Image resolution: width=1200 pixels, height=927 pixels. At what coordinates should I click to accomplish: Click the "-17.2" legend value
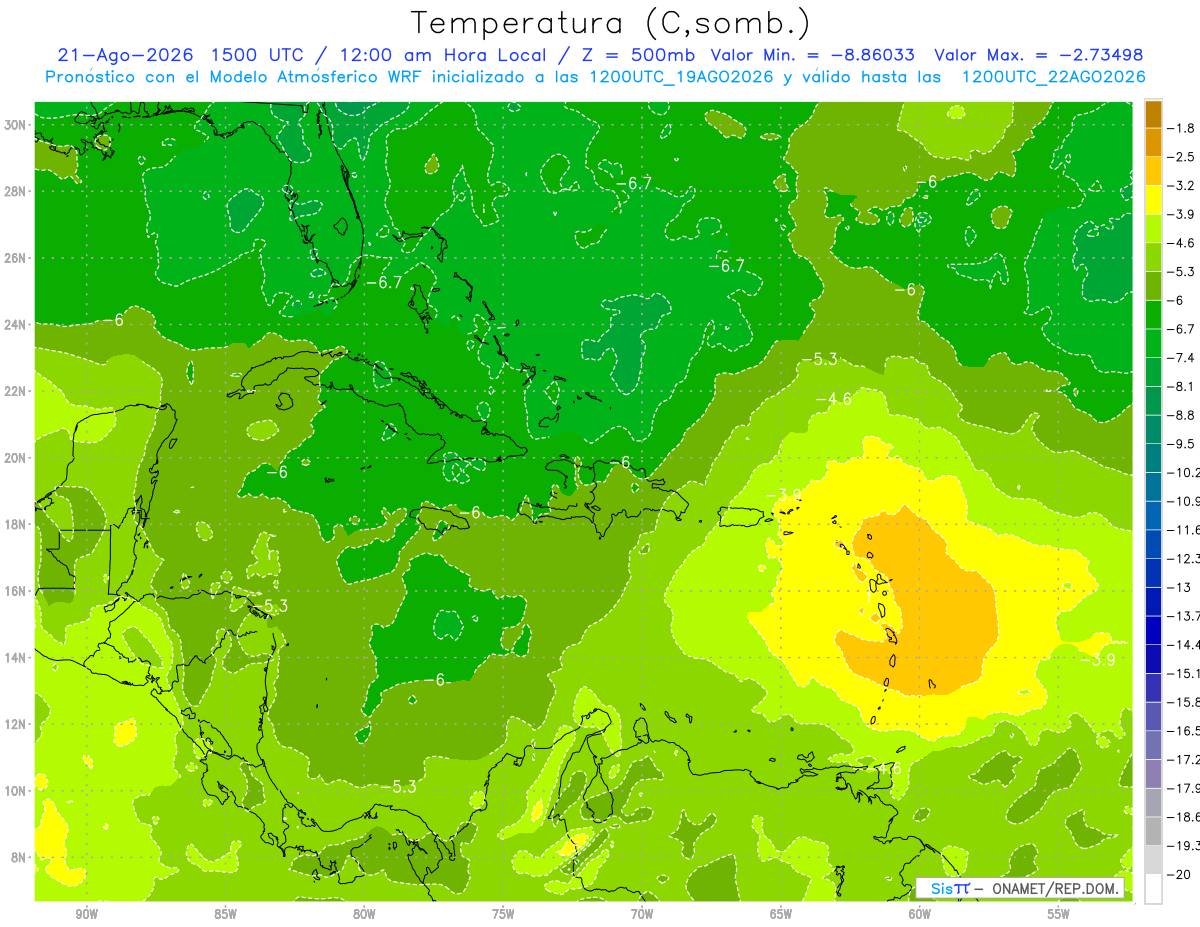1183,760
